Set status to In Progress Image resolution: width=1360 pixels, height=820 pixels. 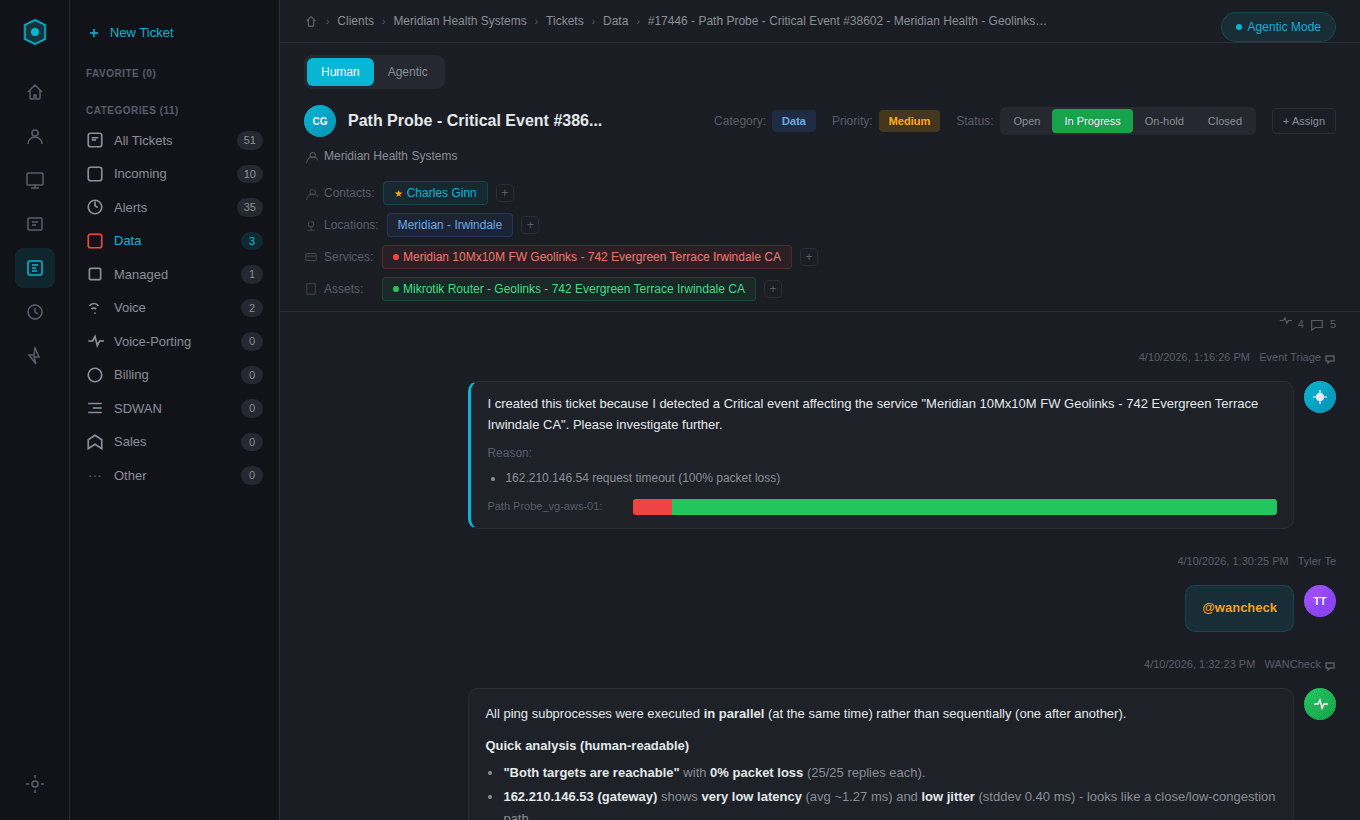click(1092, 121)
